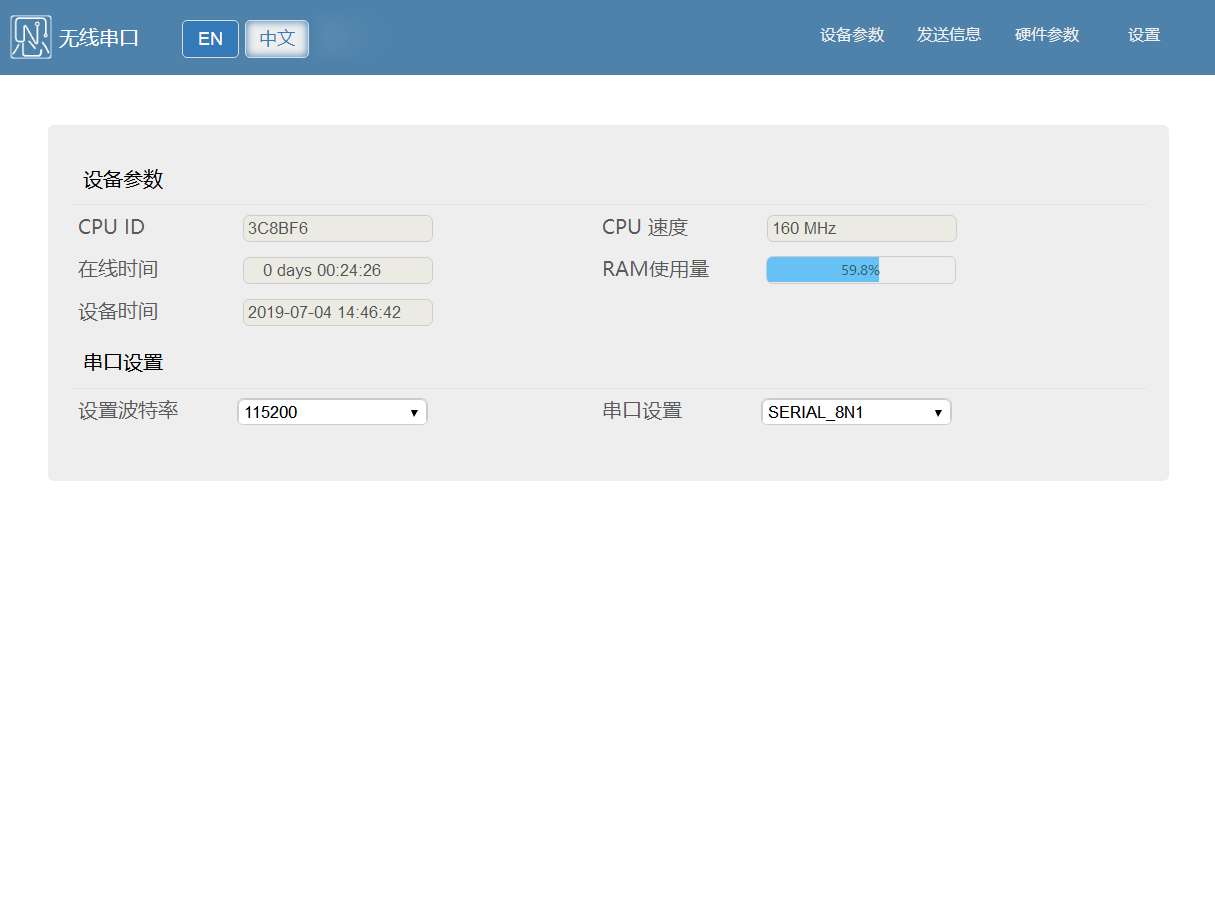Click the 串口设置 label beside SERIAL_8N1
The height and width of the screenshot is (914, 1215).
pos(642,411)
